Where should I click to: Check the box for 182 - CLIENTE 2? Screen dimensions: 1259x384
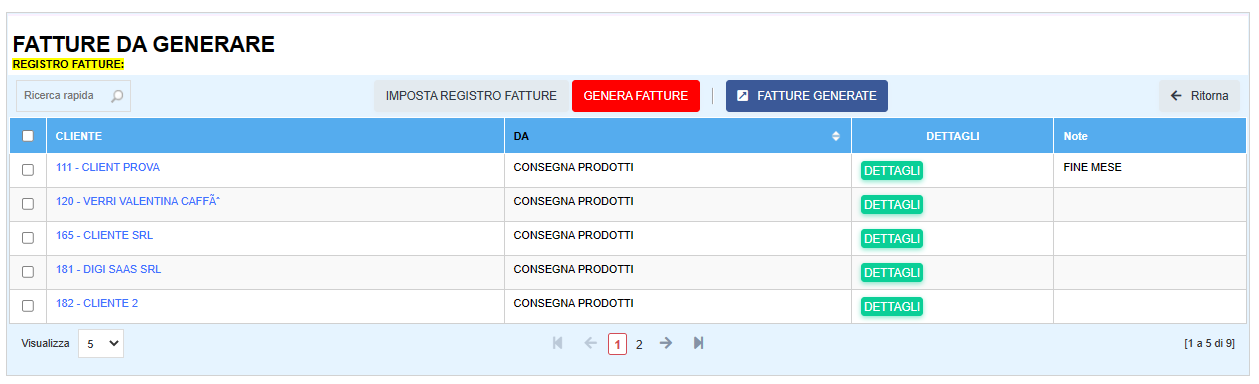(x=28, y=306)
